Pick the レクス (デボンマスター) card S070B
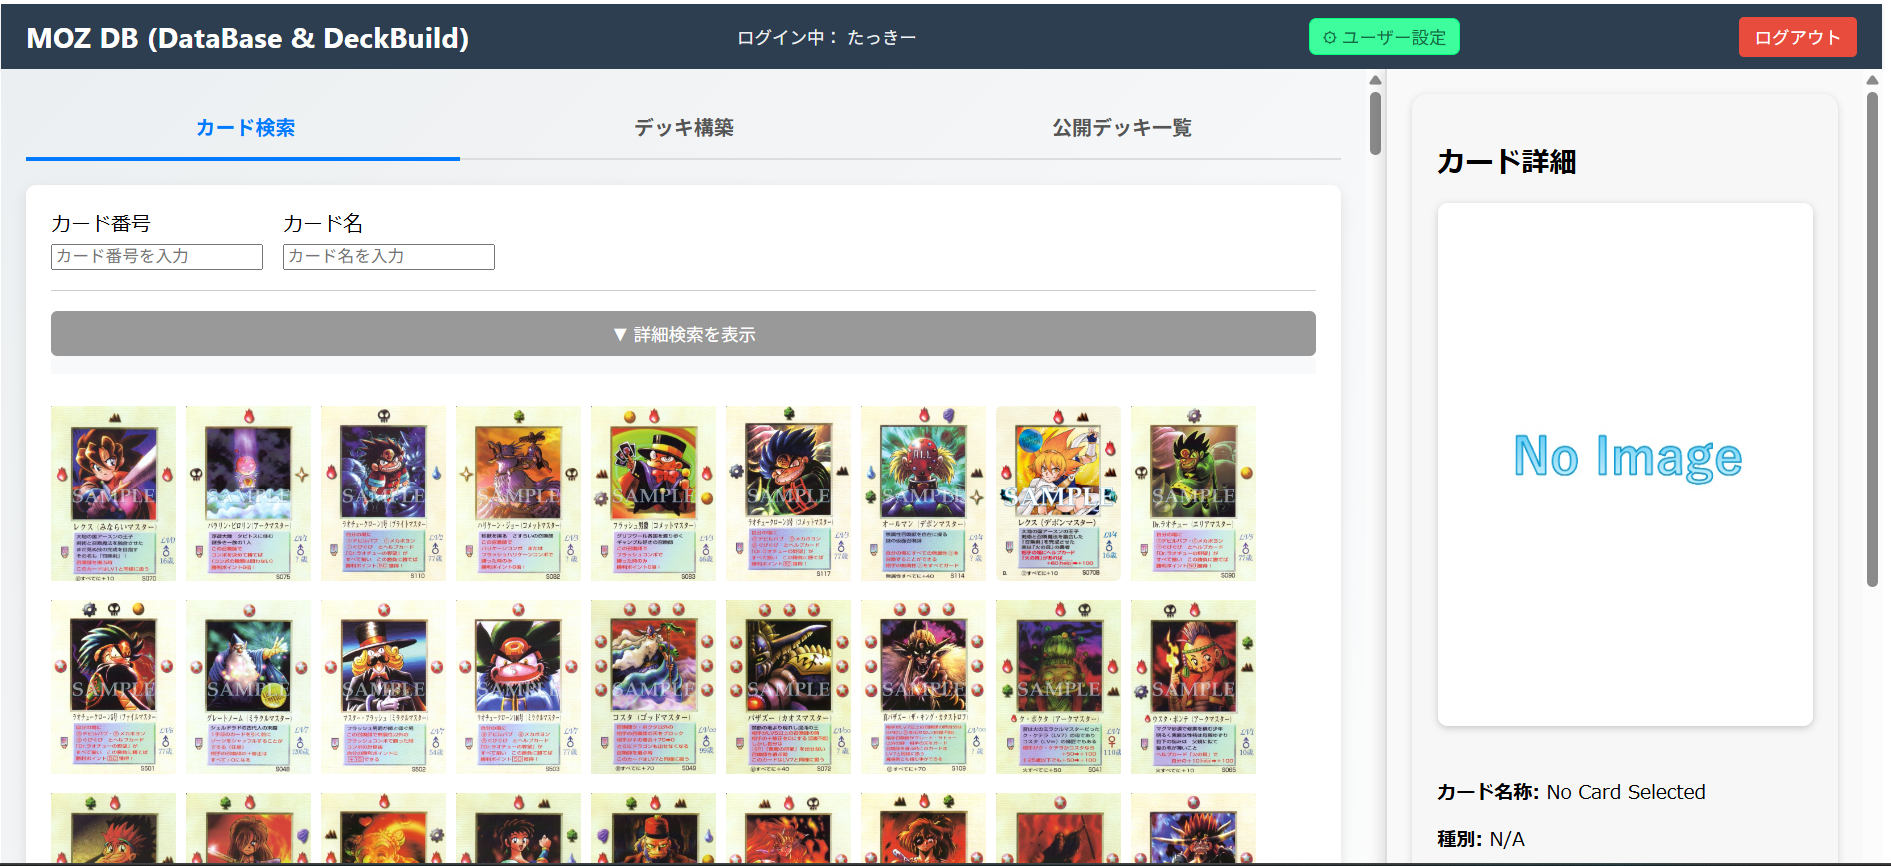Viewport: 1891px width, 866px height. point(1058,493)
